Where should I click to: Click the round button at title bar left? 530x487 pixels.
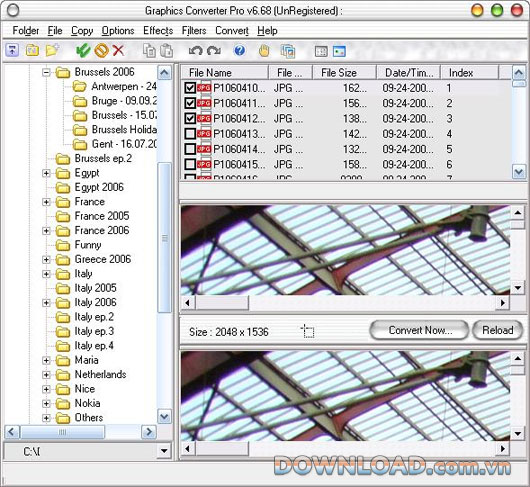click(x=13, y=11)
